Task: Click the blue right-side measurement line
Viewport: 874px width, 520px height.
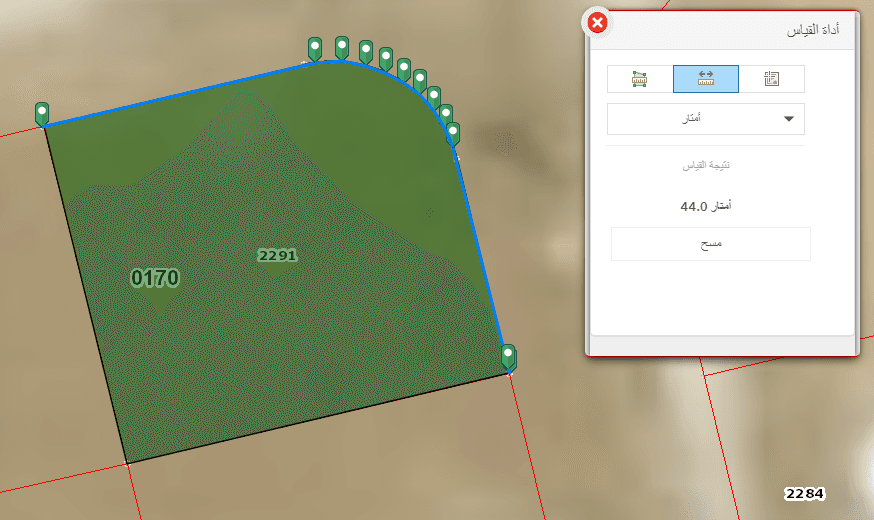Action: 480,246
